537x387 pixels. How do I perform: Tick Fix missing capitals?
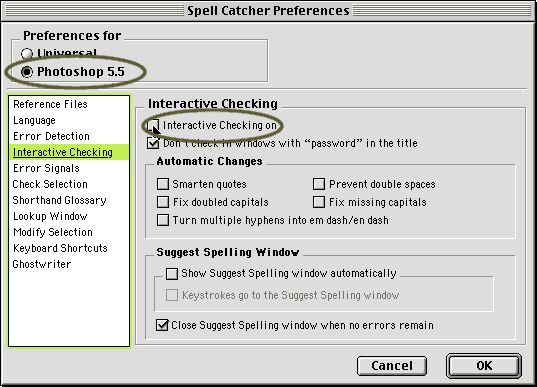[319, 202]
